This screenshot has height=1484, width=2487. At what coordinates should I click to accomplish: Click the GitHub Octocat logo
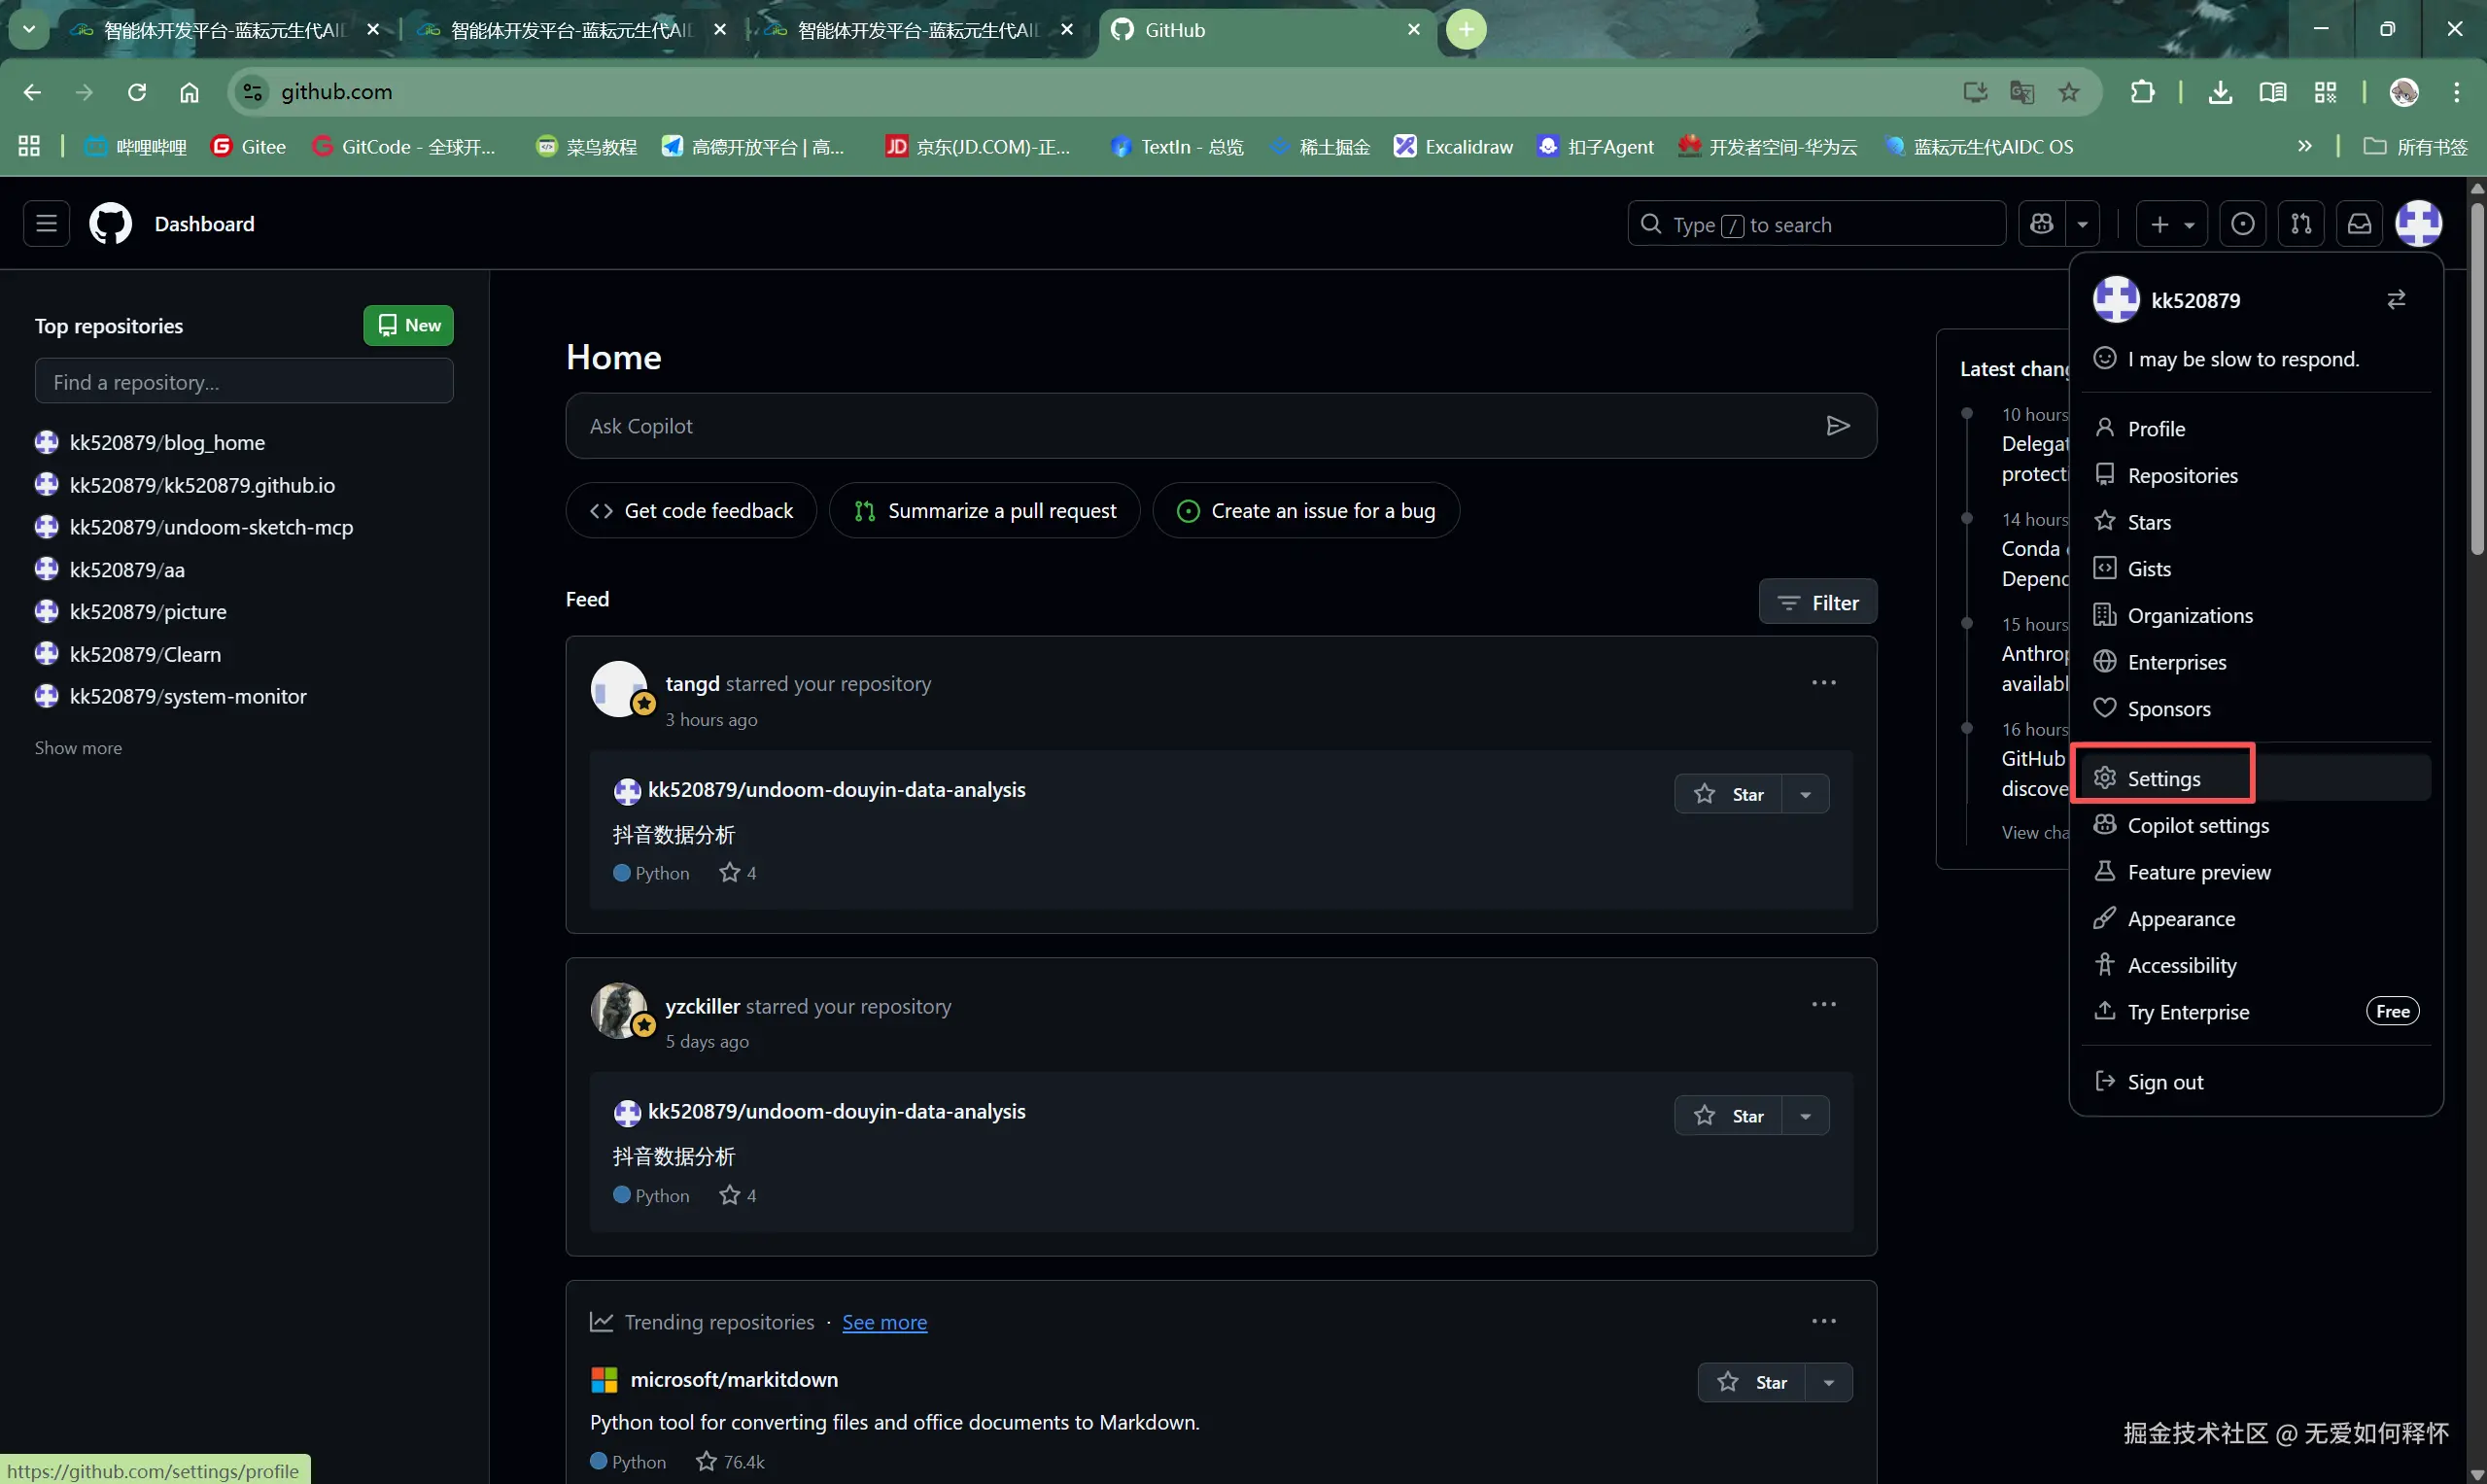tap(110, 224)
